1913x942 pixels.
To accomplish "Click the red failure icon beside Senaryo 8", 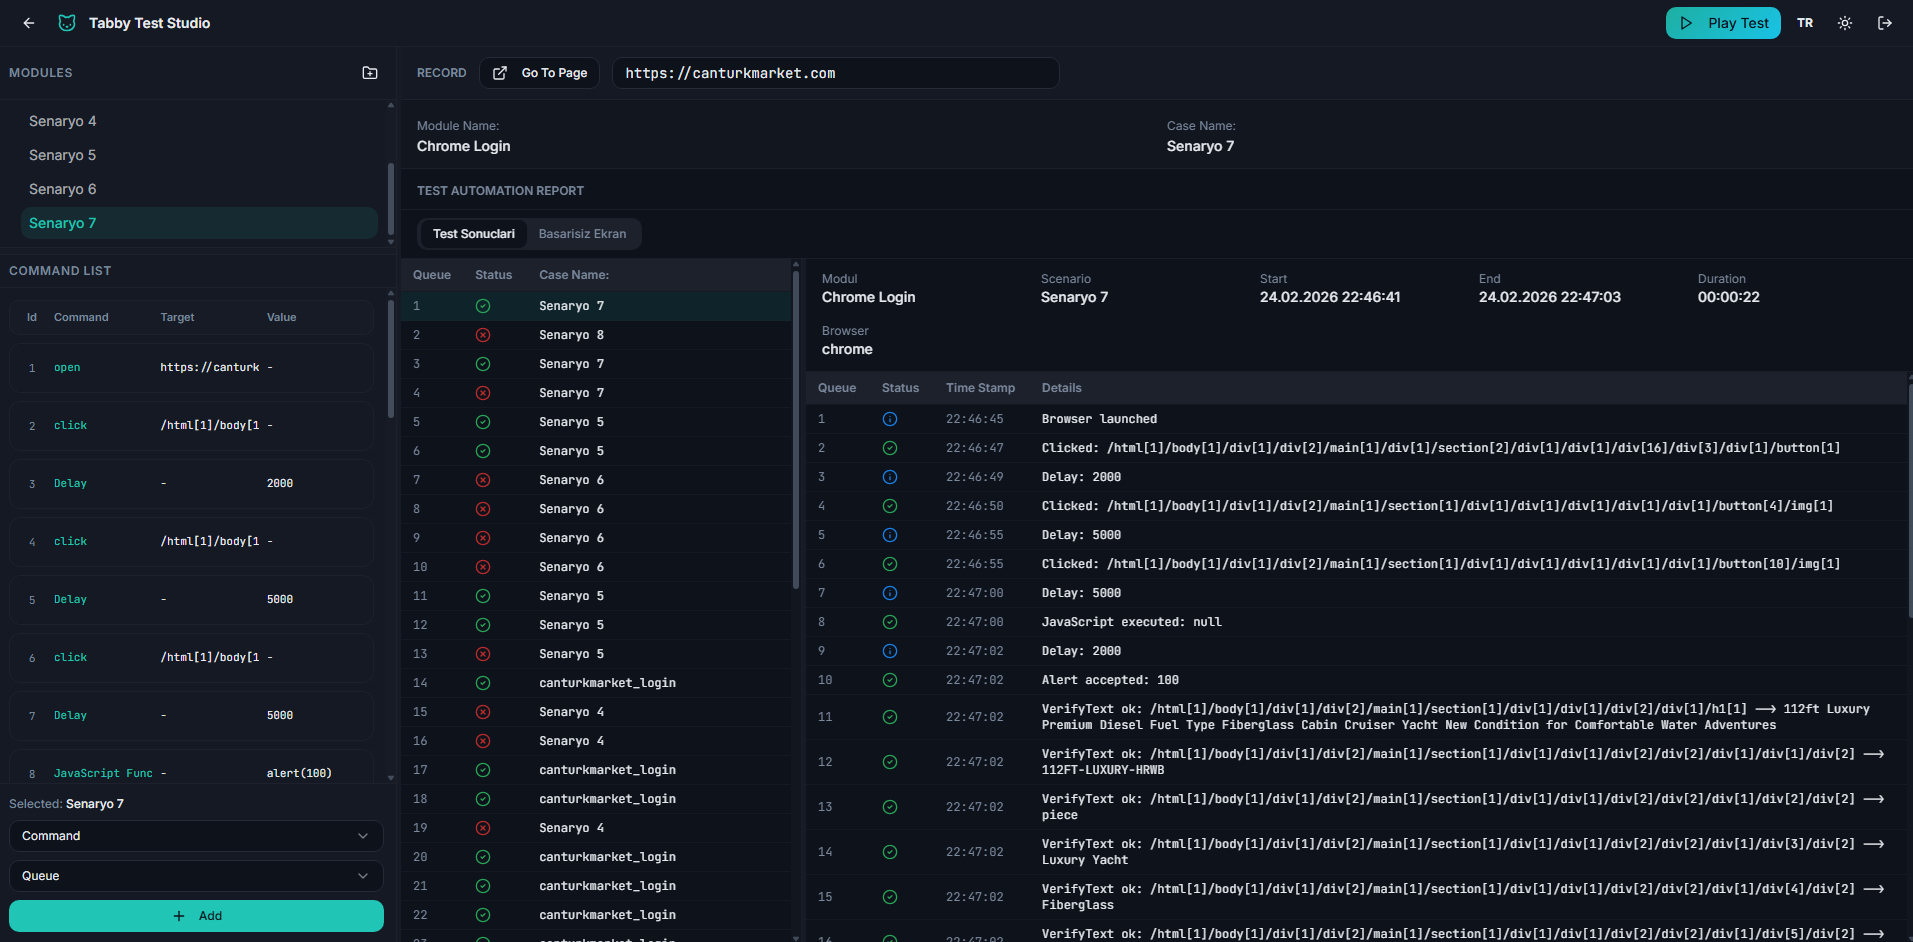I will coord(483,334).
